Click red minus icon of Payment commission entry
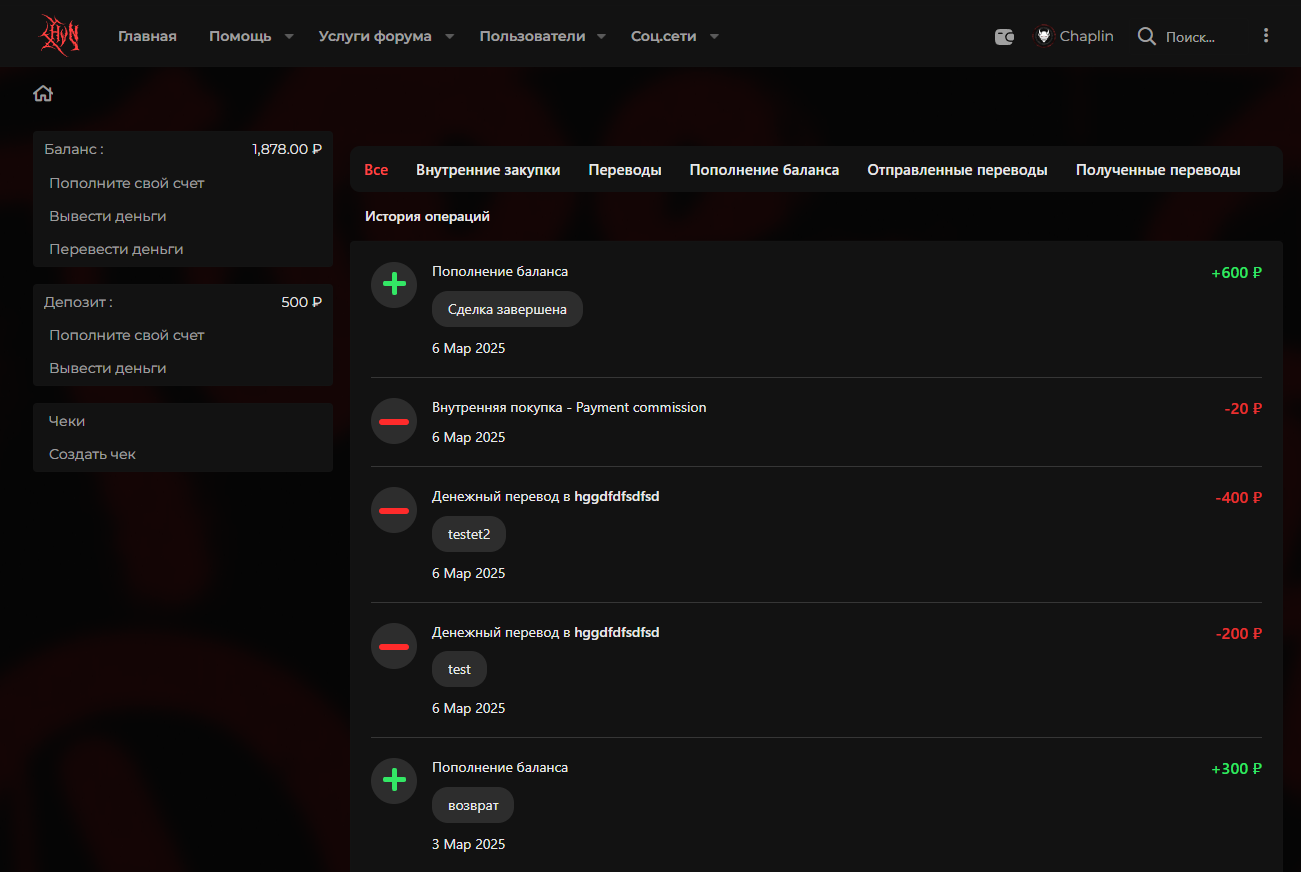1301x872 pixels. tap(394, 421)
